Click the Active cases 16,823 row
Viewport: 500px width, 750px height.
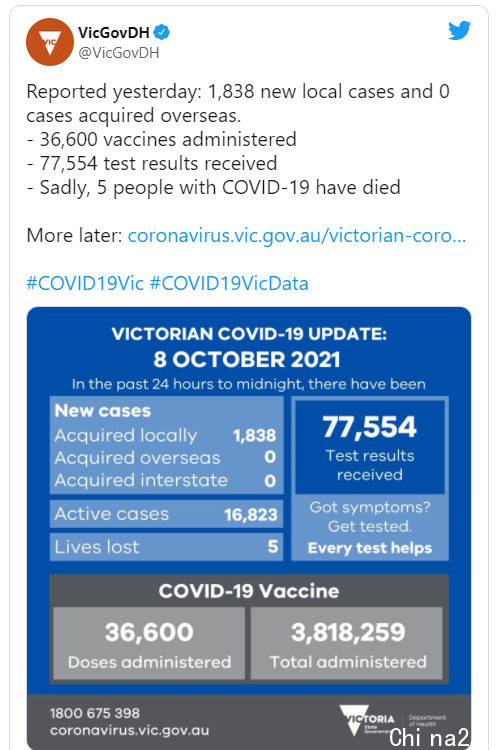point(166,514)
